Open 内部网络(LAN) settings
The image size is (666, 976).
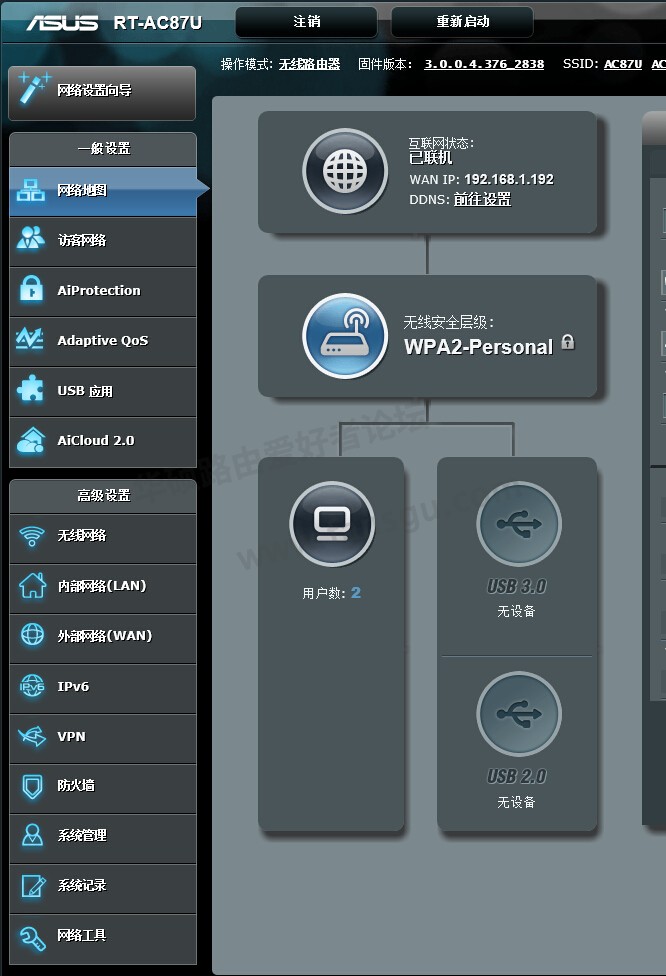click(103, 589)
